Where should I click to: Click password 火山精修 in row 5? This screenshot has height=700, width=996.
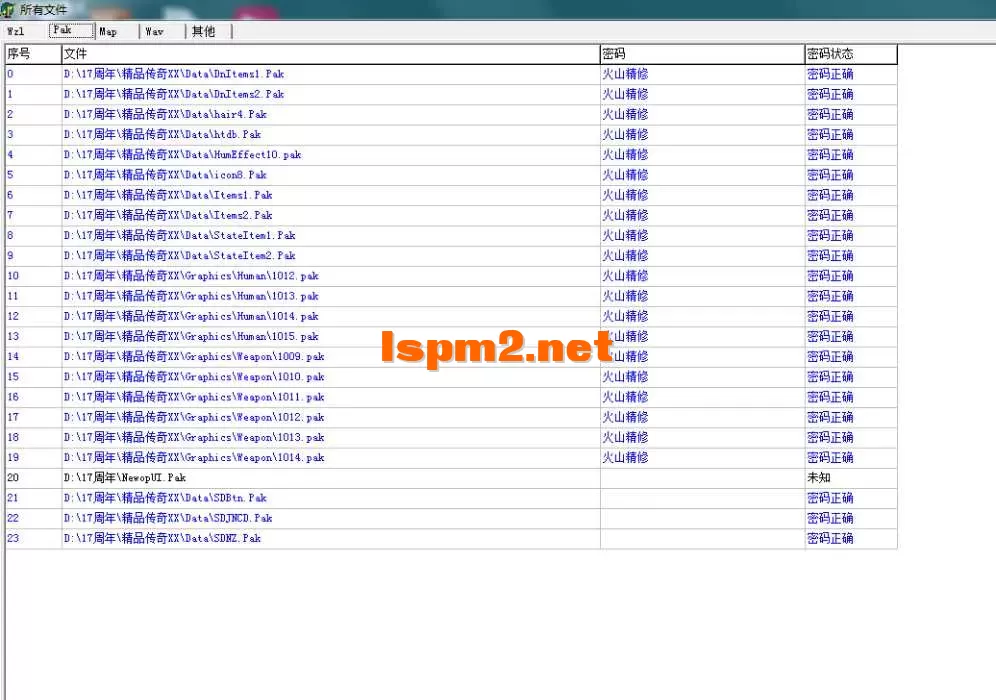pyautogui.click(x=625, y=175)
